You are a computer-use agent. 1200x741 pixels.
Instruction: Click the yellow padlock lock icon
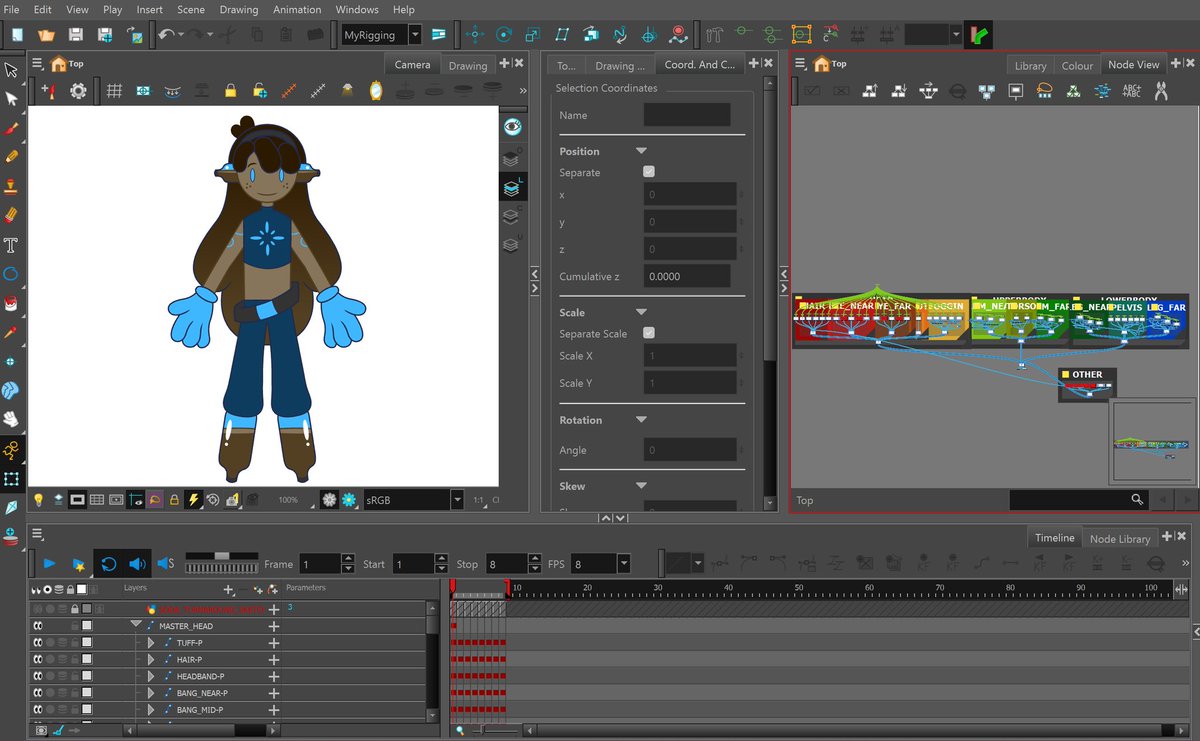point(230,91)
